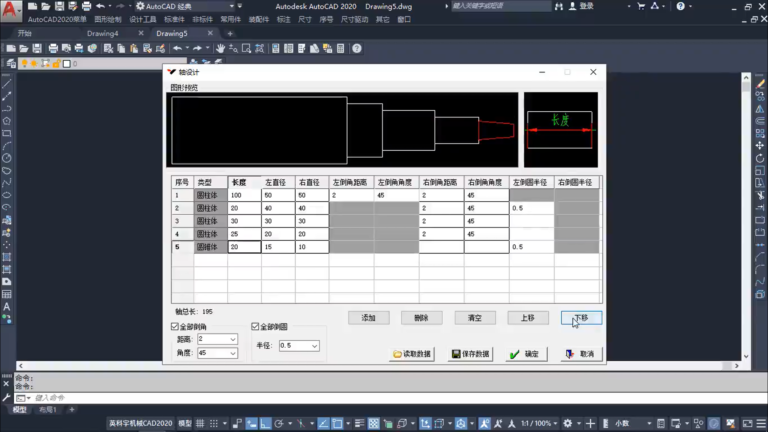Open the 设计工具 menu
768x432 pixels.
point(143,20)
